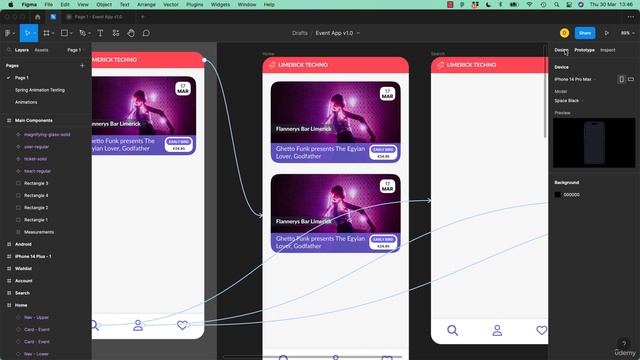Screen dimensions: 640x360
Task: Switch to the Assets tab
Action: (x=41, y=50)
